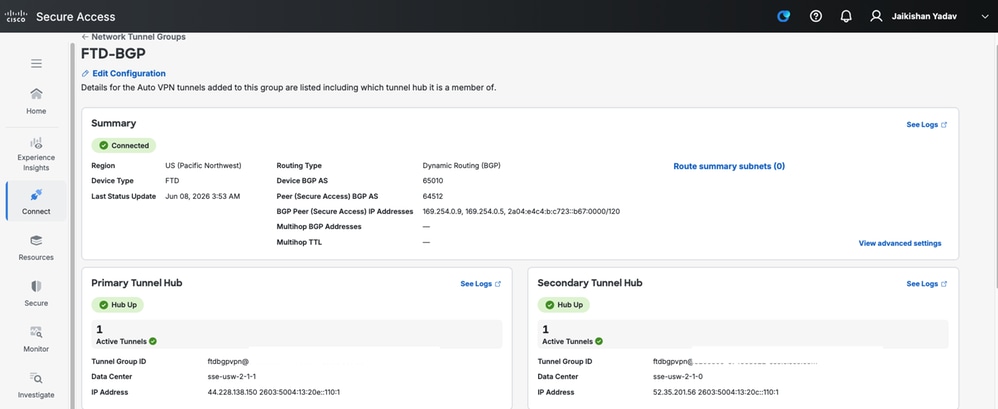Toggle the hamburger sidebar menu
The image size is (998, 409).
point(36,63)
